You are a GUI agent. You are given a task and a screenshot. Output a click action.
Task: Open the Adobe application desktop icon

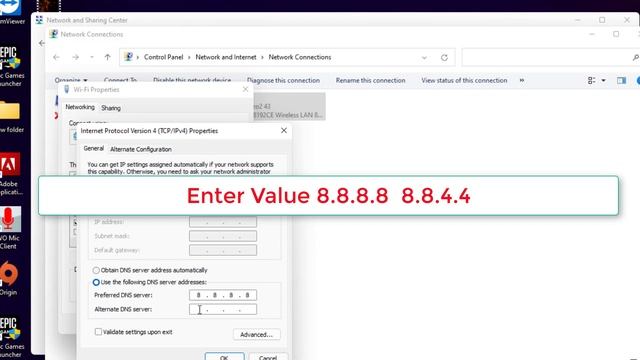[x=10, y=173]
